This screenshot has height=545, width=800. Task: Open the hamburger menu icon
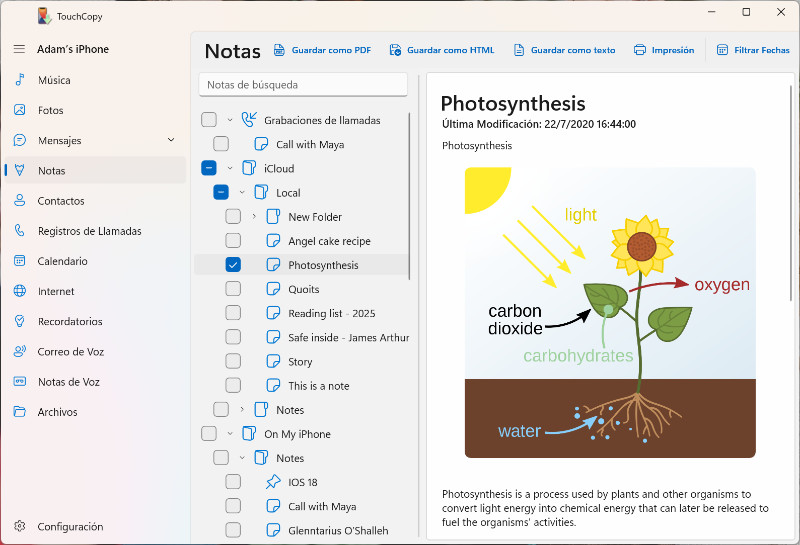(19, 49)
